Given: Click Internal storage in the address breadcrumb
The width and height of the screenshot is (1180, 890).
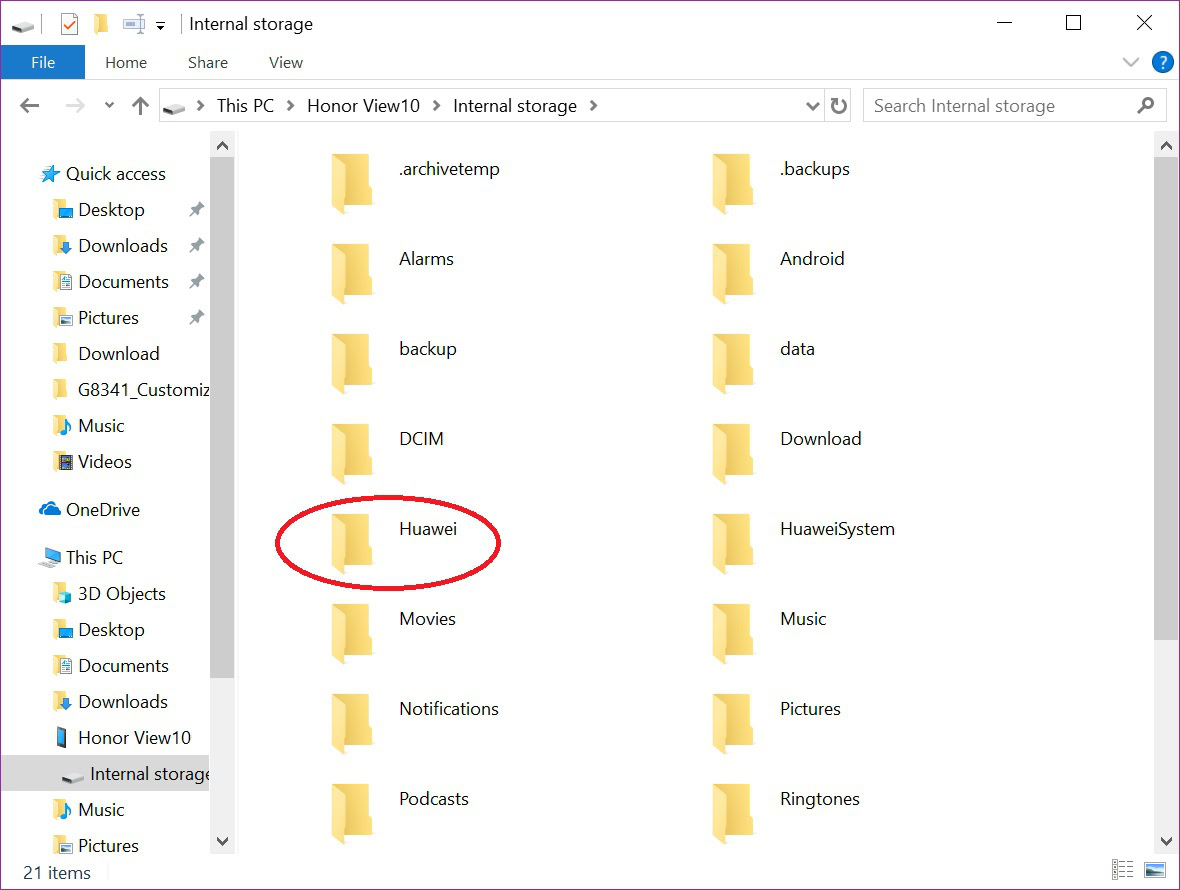Looking at the screenshot, I should [x=515, y=106].
